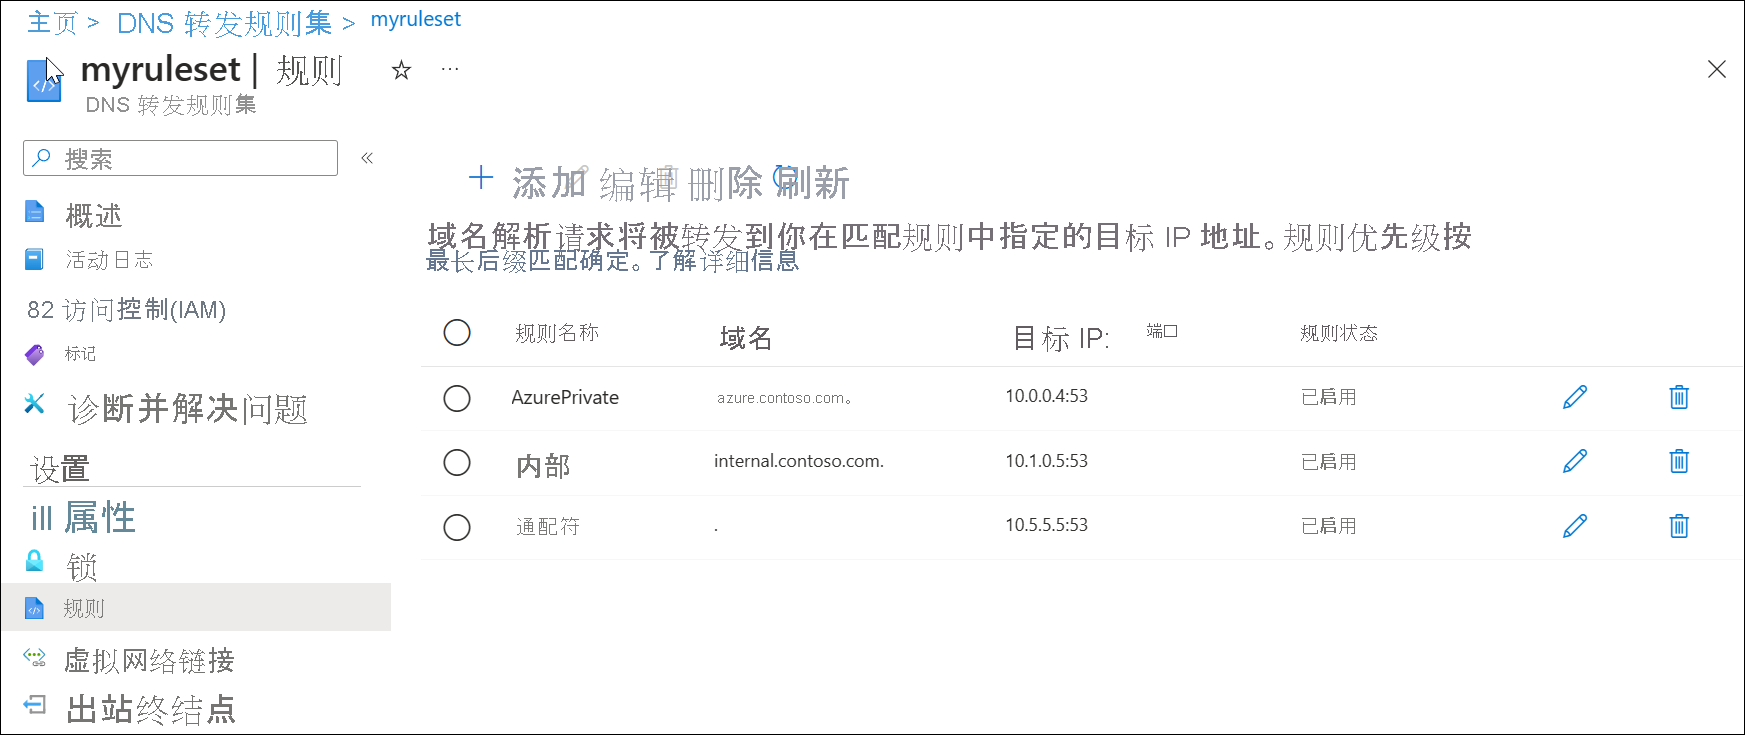Screen dimensions: 1745x735
Task: Click internal.contoso.com. domain cell
Action: coord(799,461)
